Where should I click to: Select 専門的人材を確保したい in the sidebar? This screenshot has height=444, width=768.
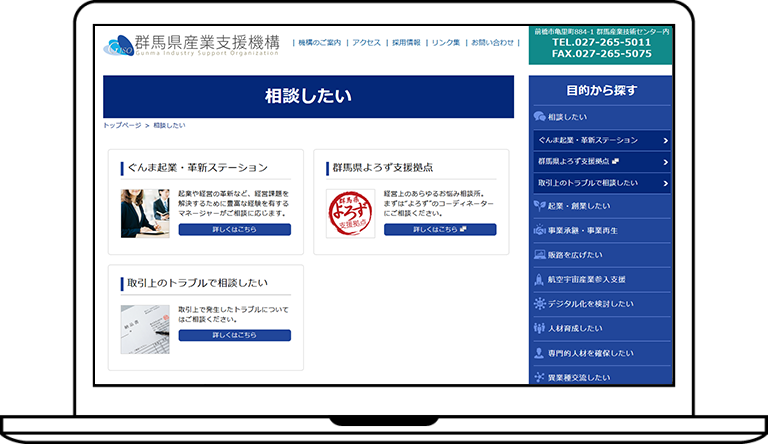[x=602, y=353]
